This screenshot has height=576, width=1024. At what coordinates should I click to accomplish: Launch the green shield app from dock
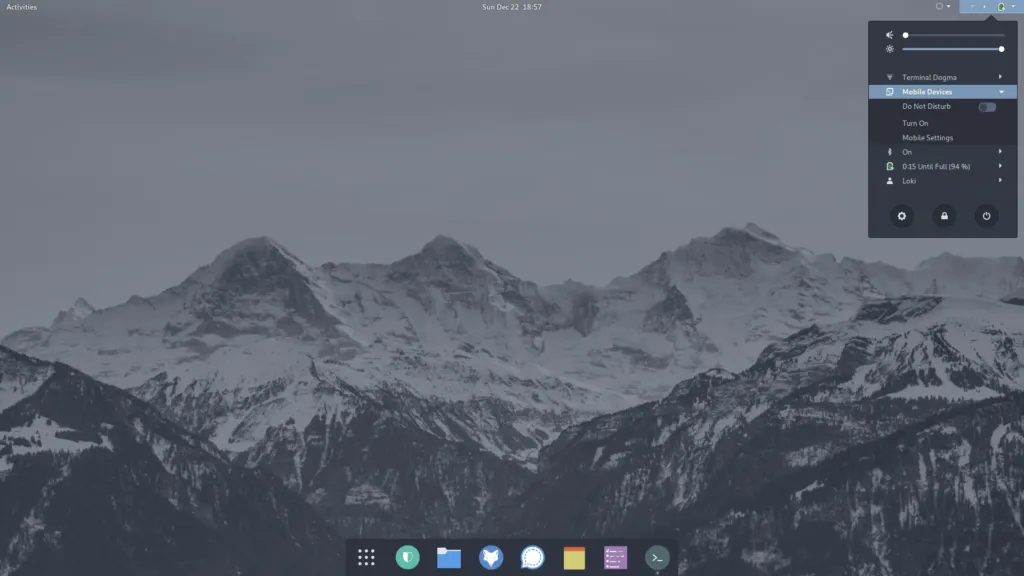[x=408, y=557]
